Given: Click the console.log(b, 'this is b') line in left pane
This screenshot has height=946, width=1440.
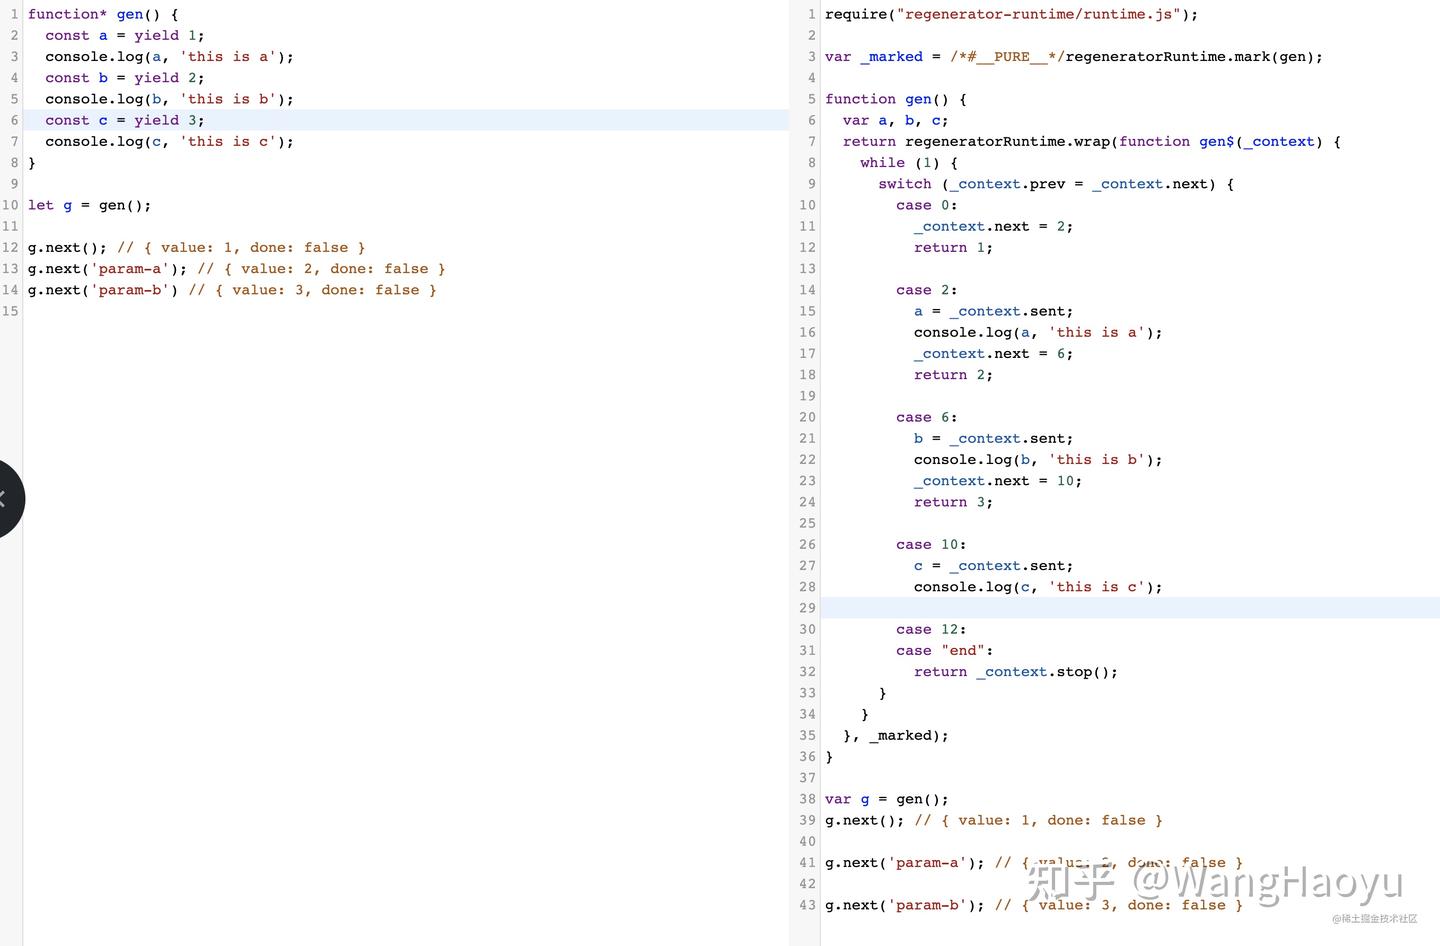Looking at the screenshot, I should click(169, 99).
